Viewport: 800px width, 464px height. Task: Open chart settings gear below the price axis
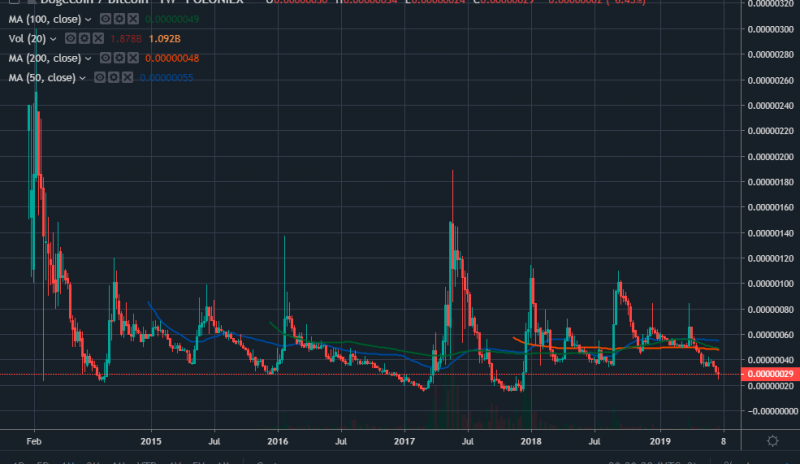(772, 441)
